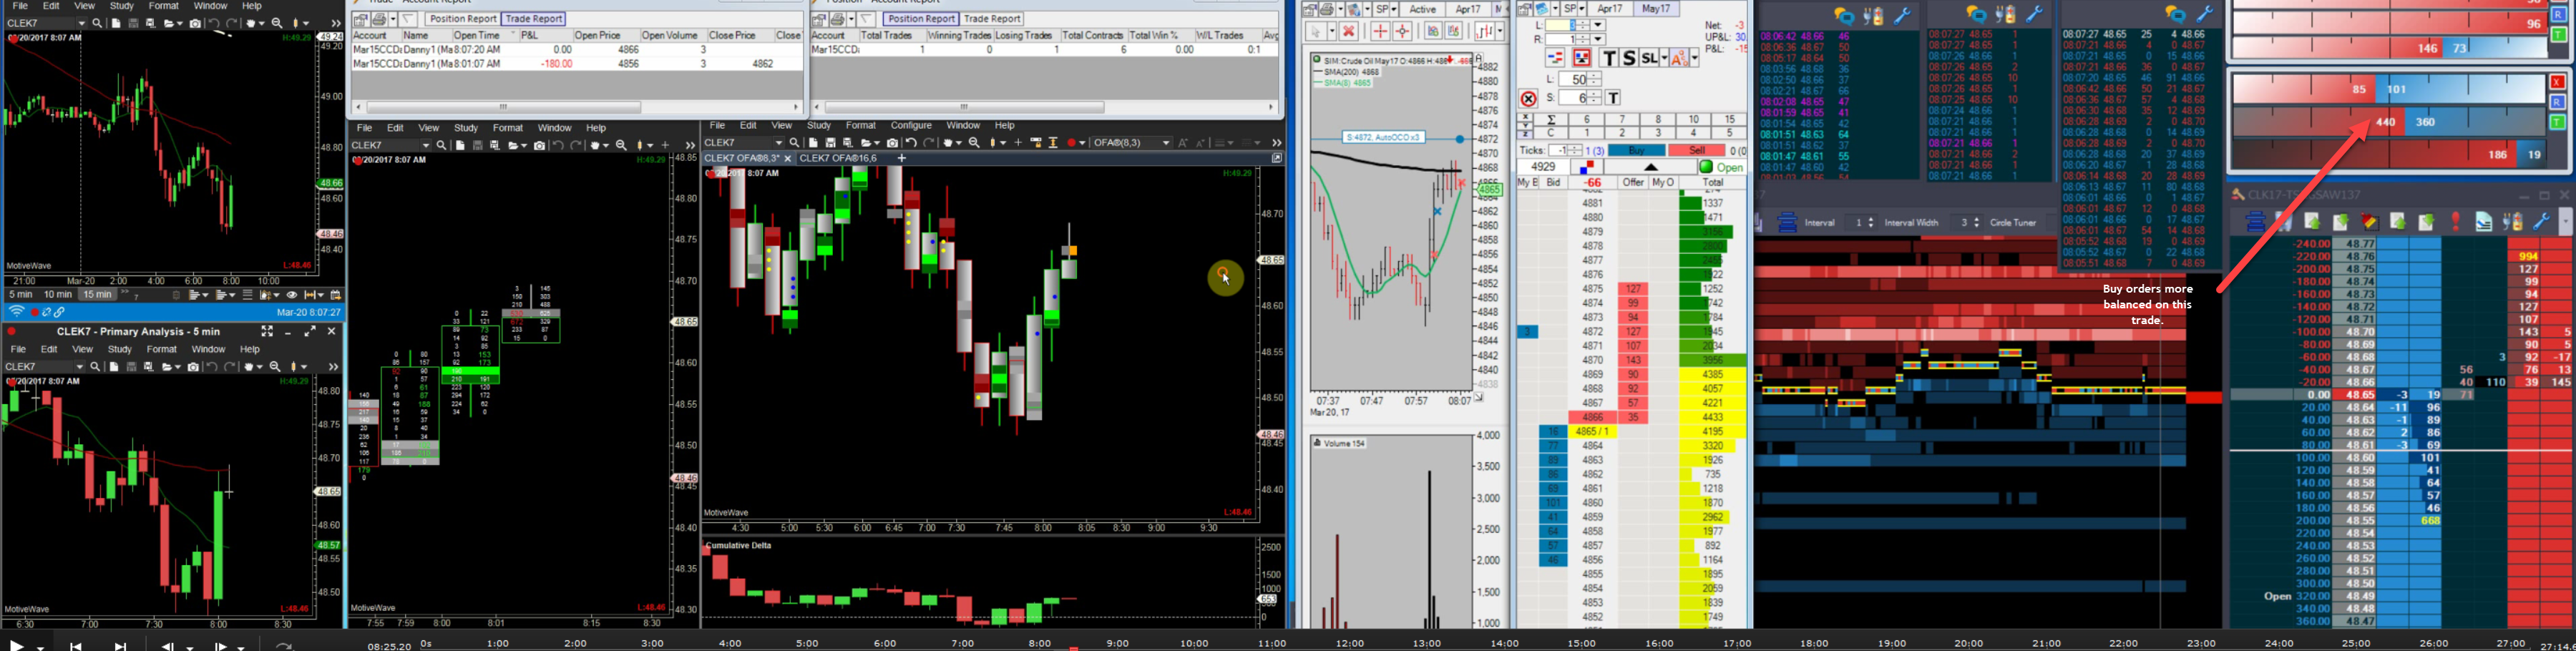
Task: Select the pointer arrow tool in crude oil chart toolbar
Action: pyautogui.click(x=1318, y=31)
